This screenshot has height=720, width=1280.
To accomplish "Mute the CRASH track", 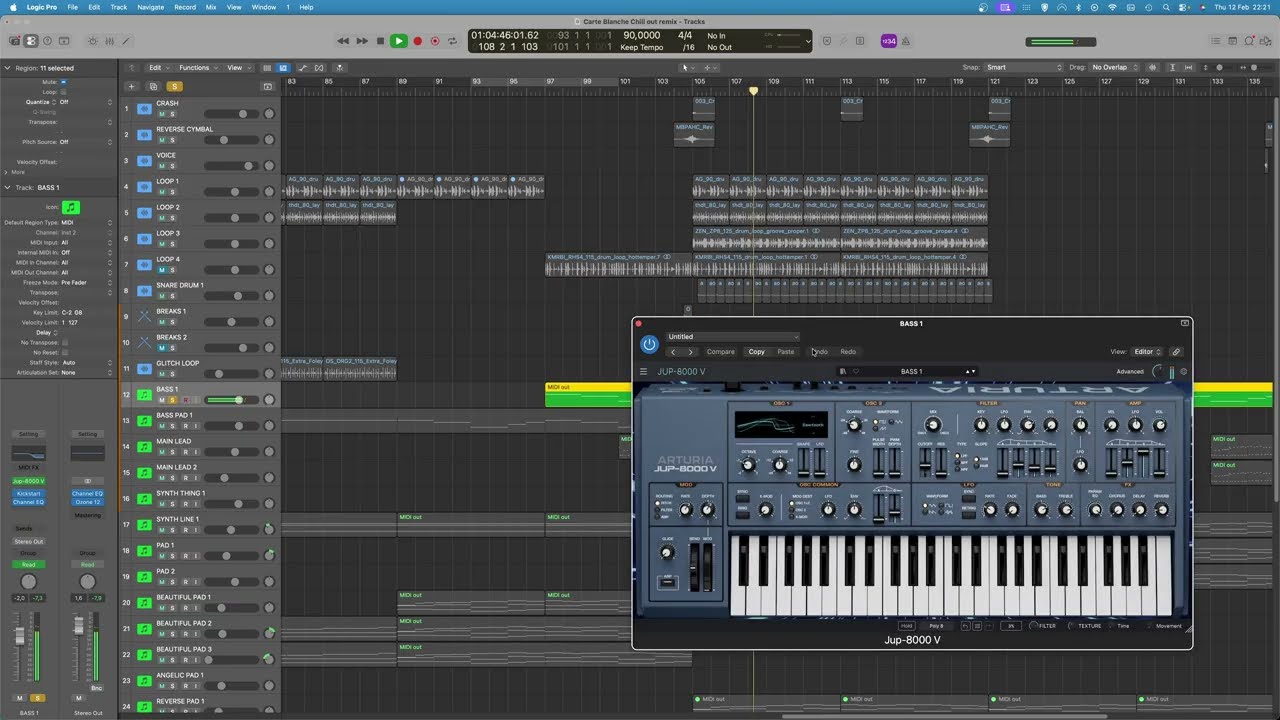I will point(161,114).
